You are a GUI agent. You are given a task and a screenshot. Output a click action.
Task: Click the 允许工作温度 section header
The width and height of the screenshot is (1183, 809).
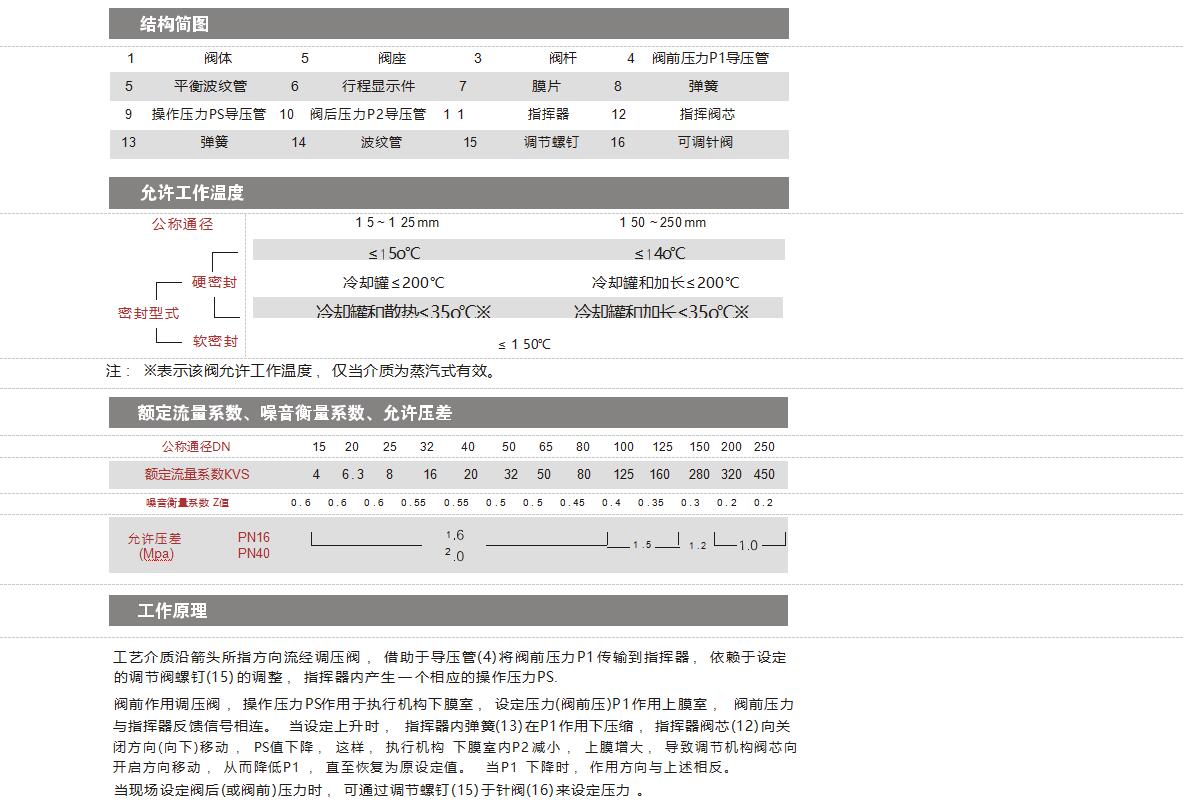coord(191,193)
